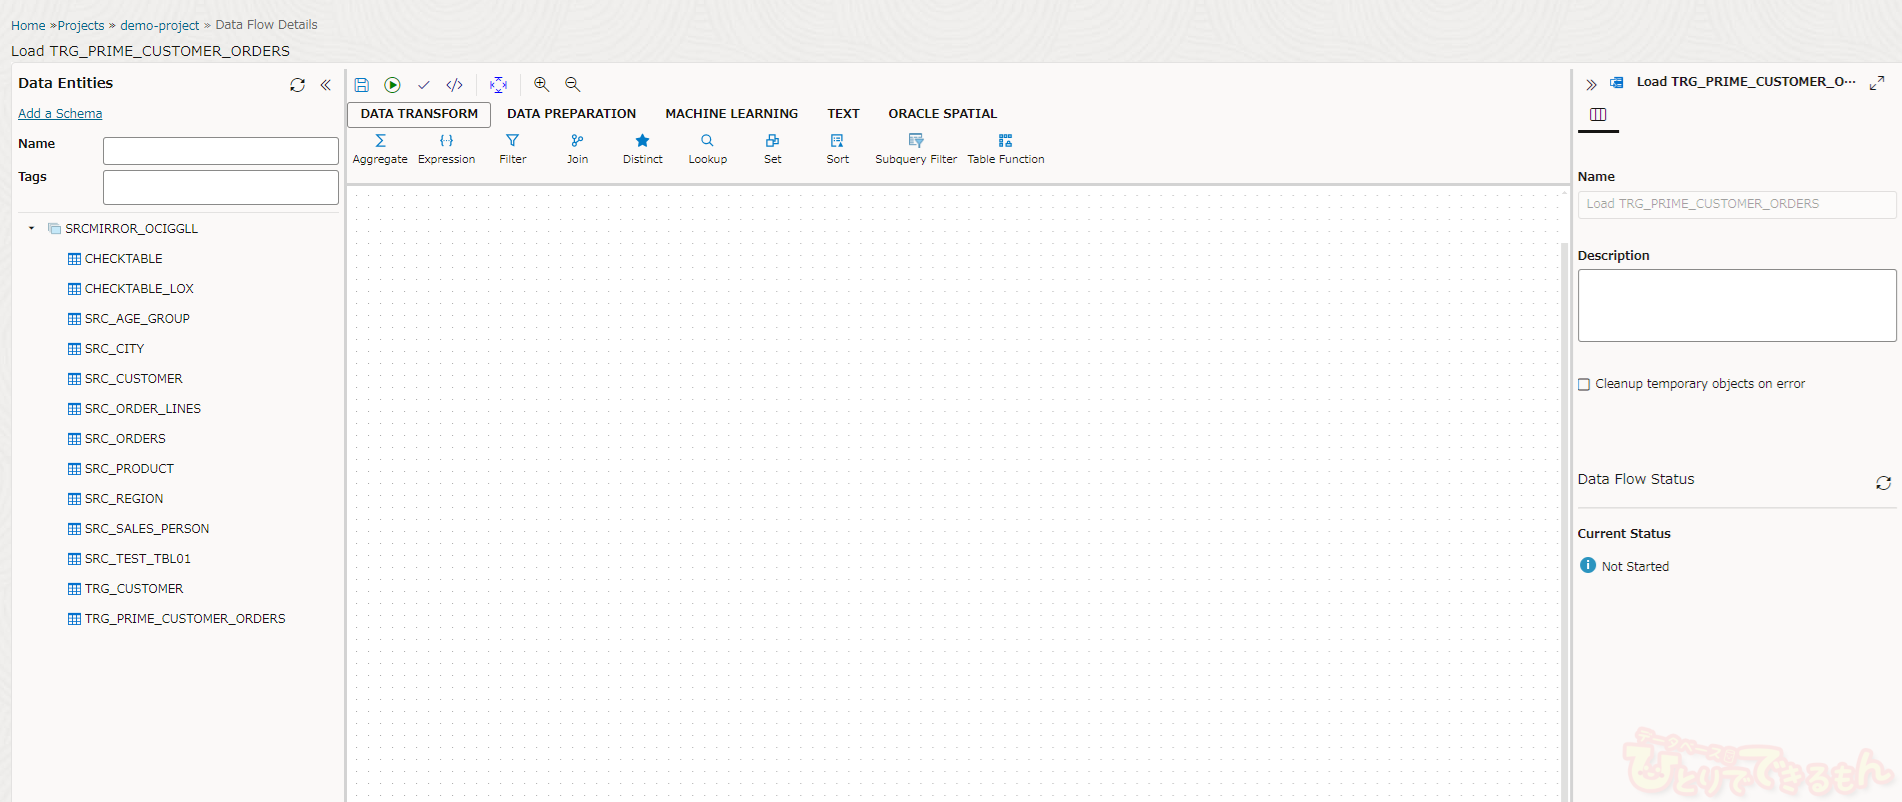
Task: Click the Save data flow icon
Action: [x=362, y=85]
